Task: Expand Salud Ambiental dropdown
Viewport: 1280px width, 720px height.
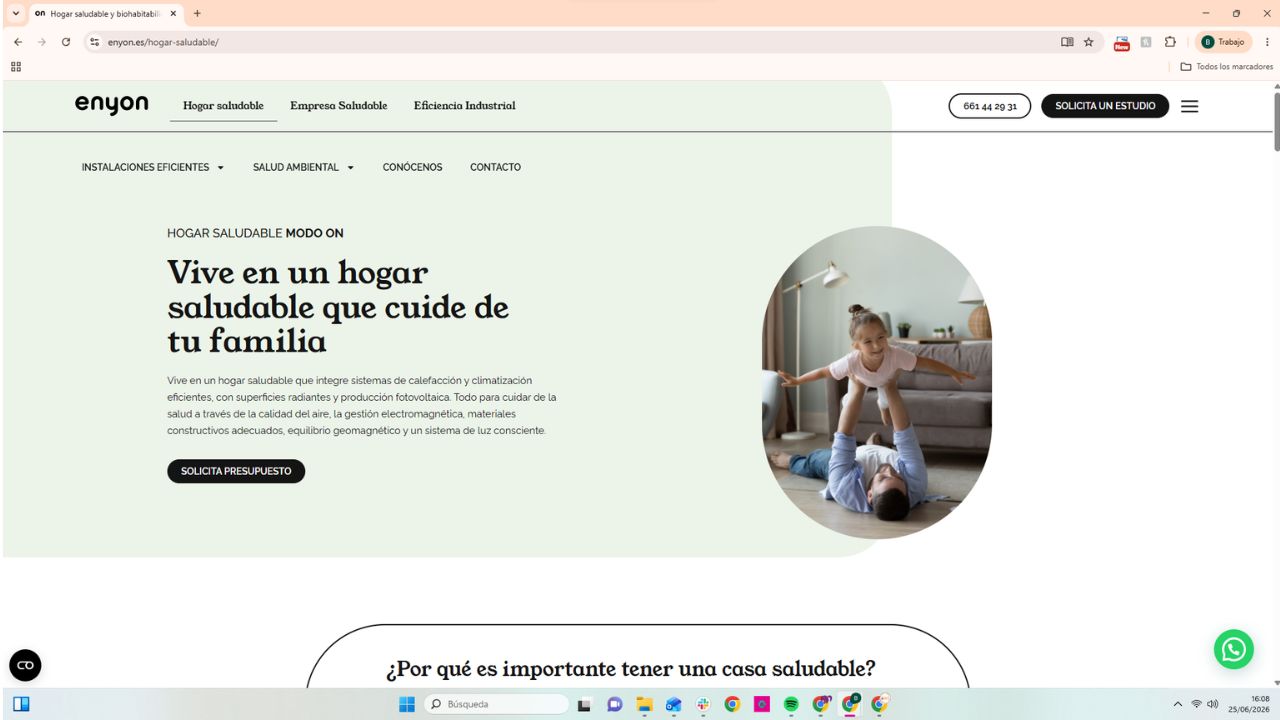Action: pos(304,167)
